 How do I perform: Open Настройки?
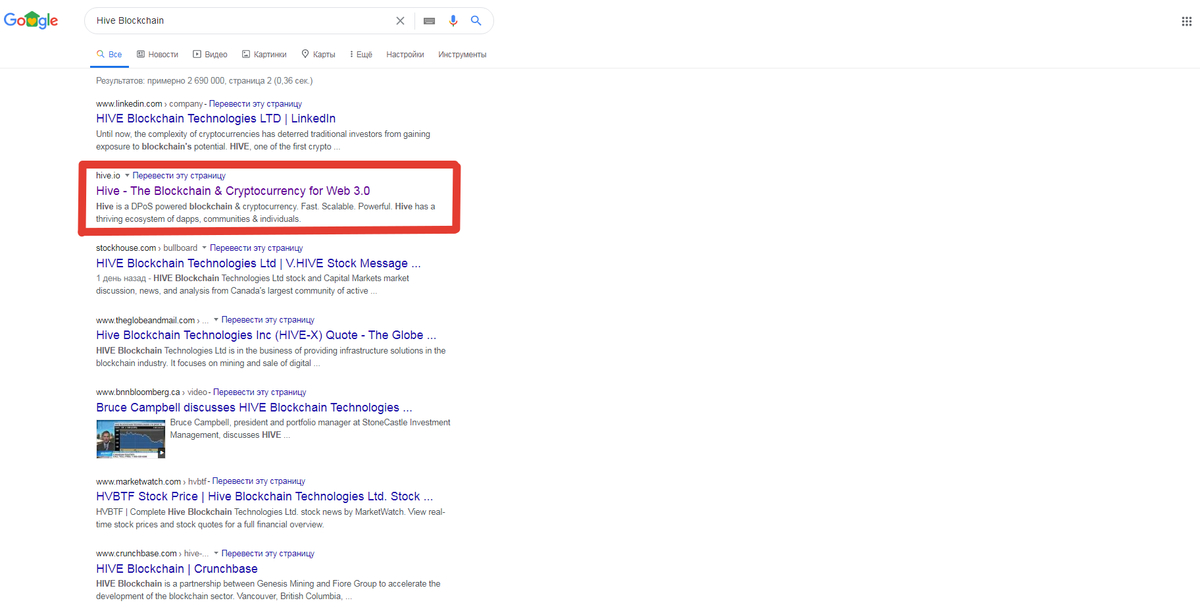point(405,54)
